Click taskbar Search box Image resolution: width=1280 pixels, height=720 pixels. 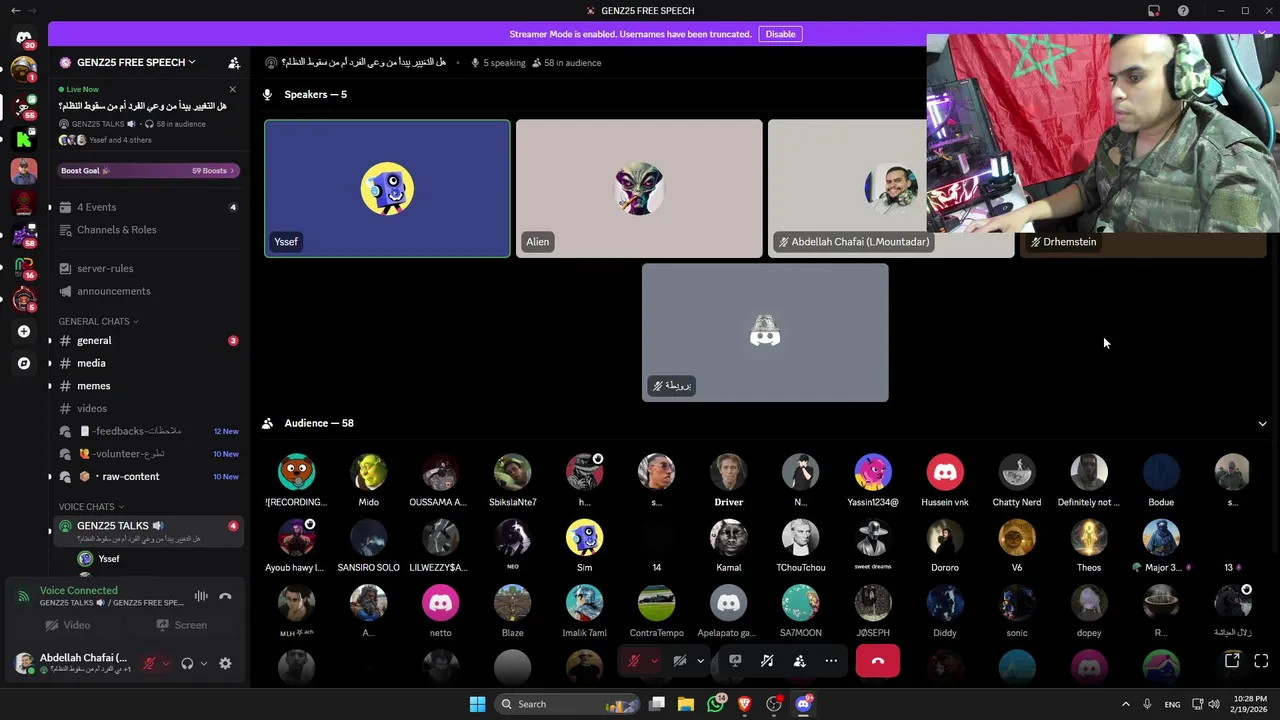(566, 704)
